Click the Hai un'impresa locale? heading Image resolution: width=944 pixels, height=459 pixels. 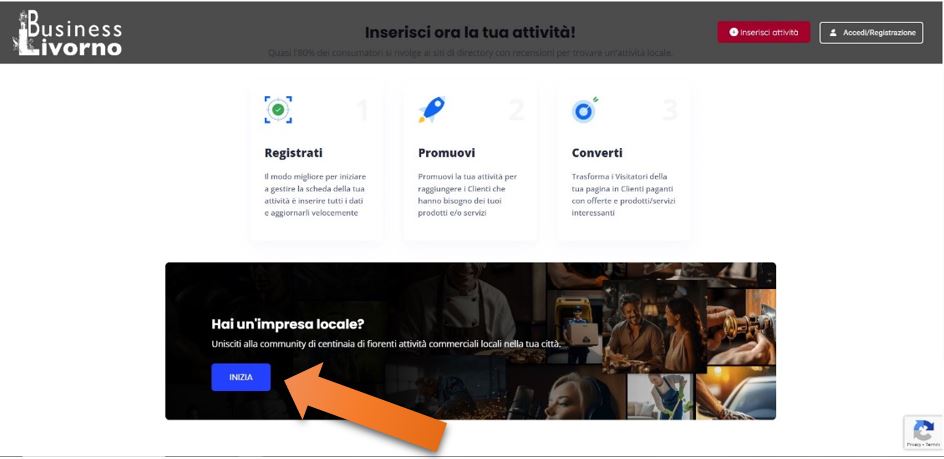(x=288, y=324)
